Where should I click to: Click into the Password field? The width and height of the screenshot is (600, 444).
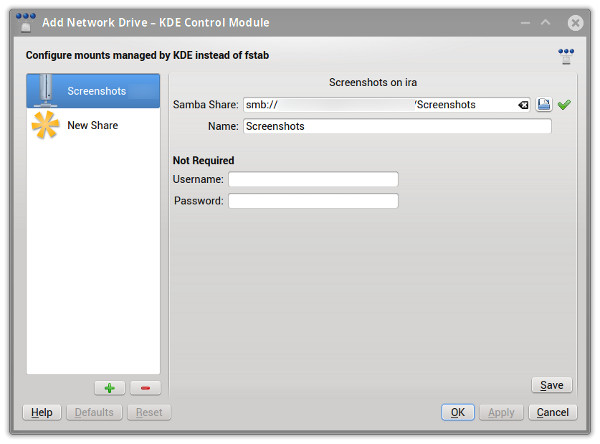313,201
